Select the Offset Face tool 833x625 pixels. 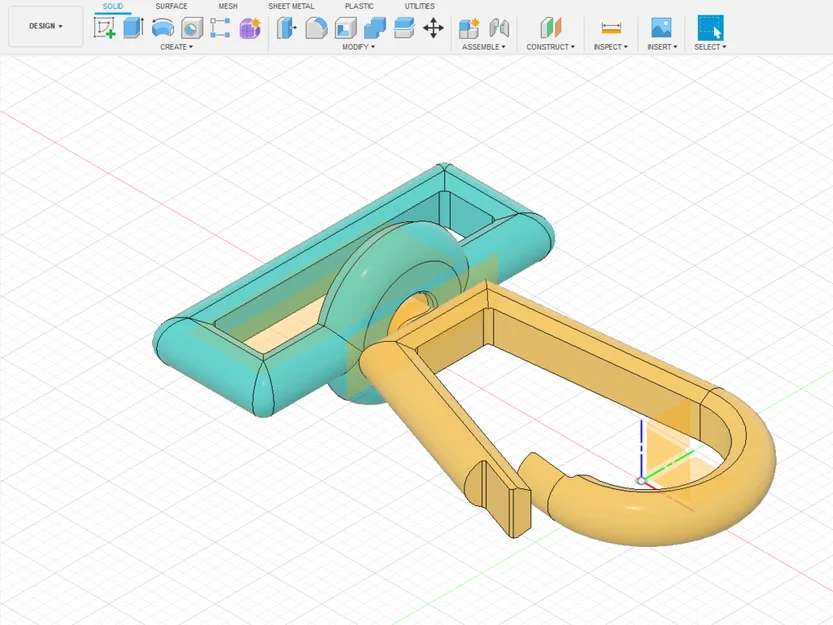tap(404, 28)
